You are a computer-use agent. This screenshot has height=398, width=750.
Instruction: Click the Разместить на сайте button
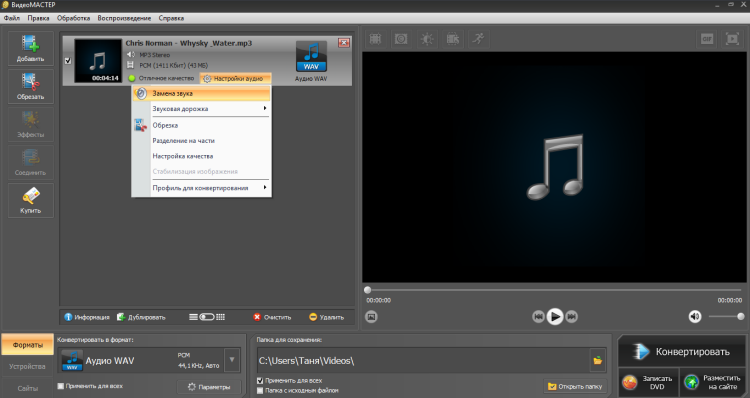[x=712, y=382]
